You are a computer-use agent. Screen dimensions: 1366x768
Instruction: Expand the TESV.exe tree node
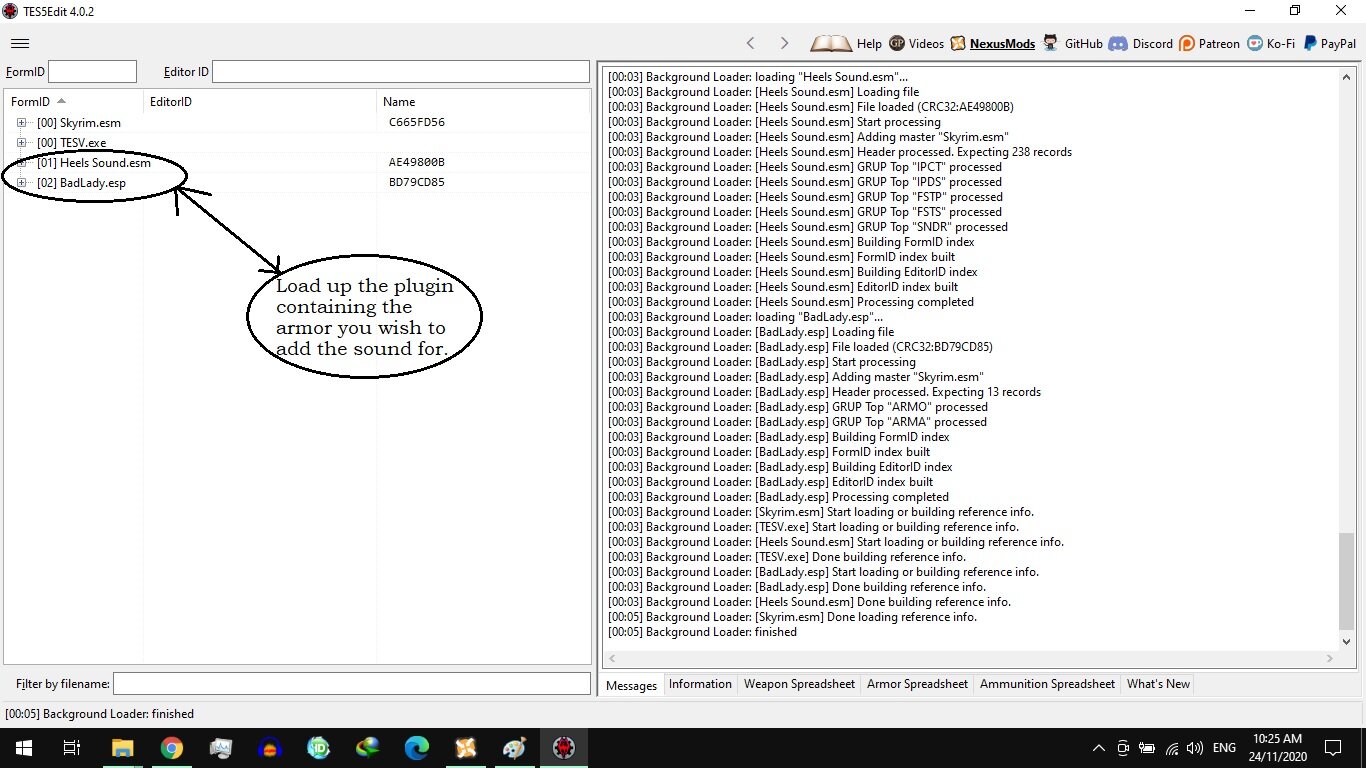click(22, 142)
